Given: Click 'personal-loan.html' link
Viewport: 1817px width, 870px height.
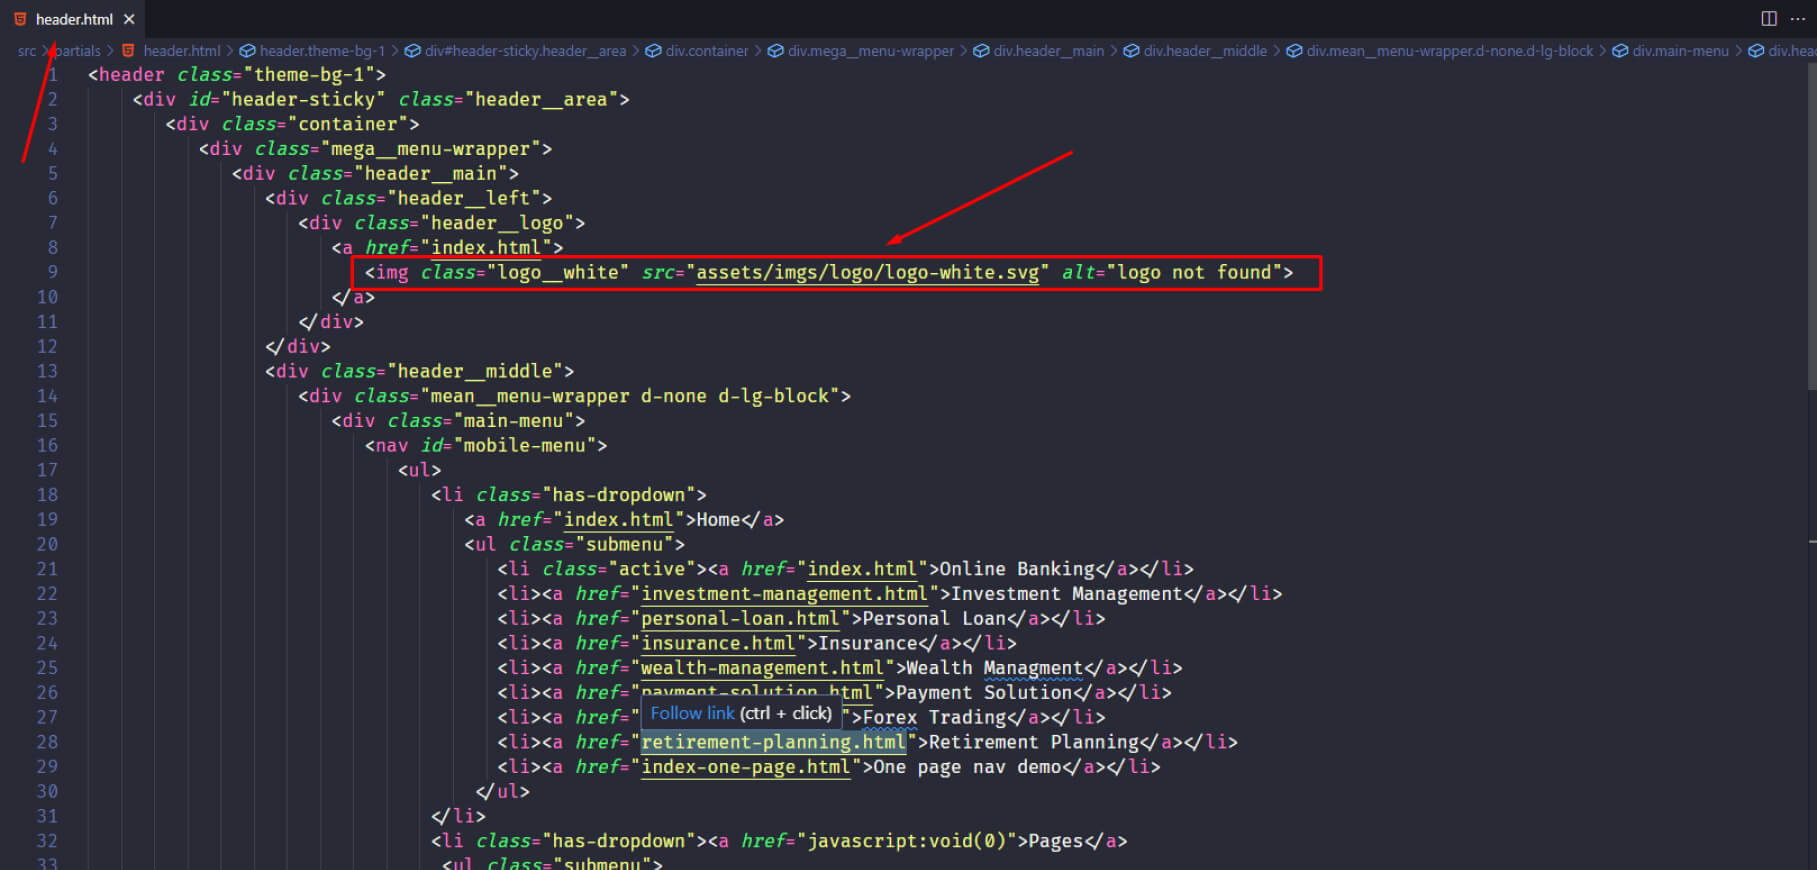Looking at the screenshot, I should pyautogui.click(x=740, y=618).
